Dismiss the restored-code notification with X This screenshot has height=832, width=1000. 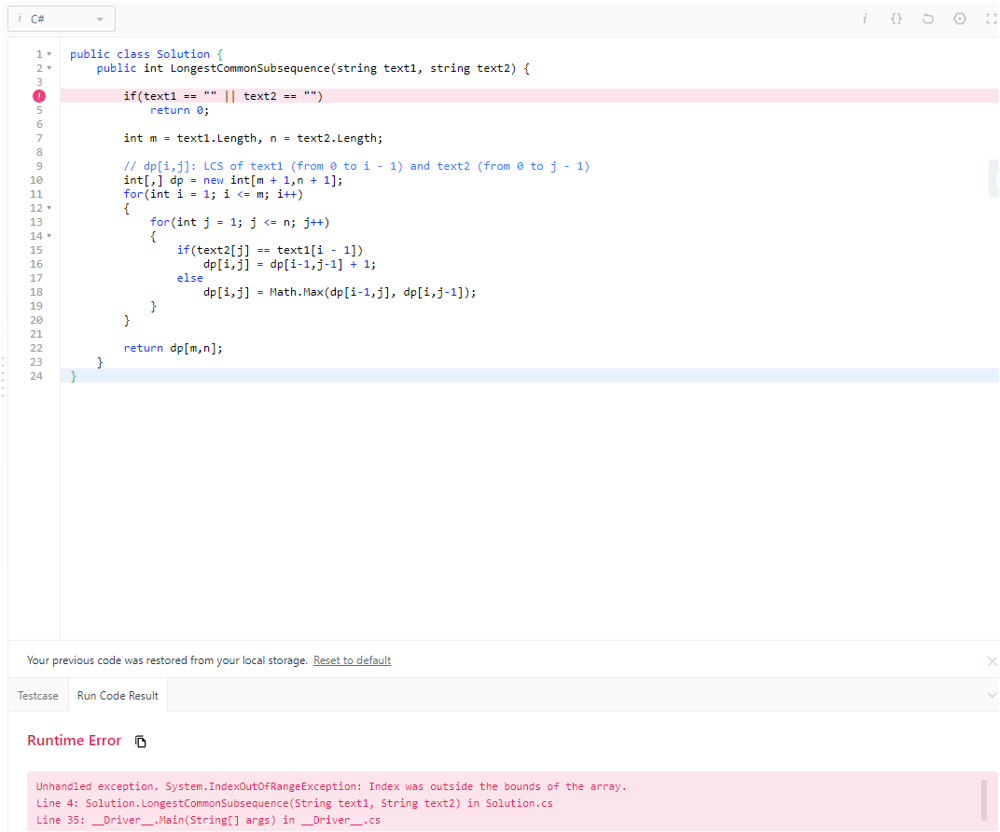click(992, 661)
